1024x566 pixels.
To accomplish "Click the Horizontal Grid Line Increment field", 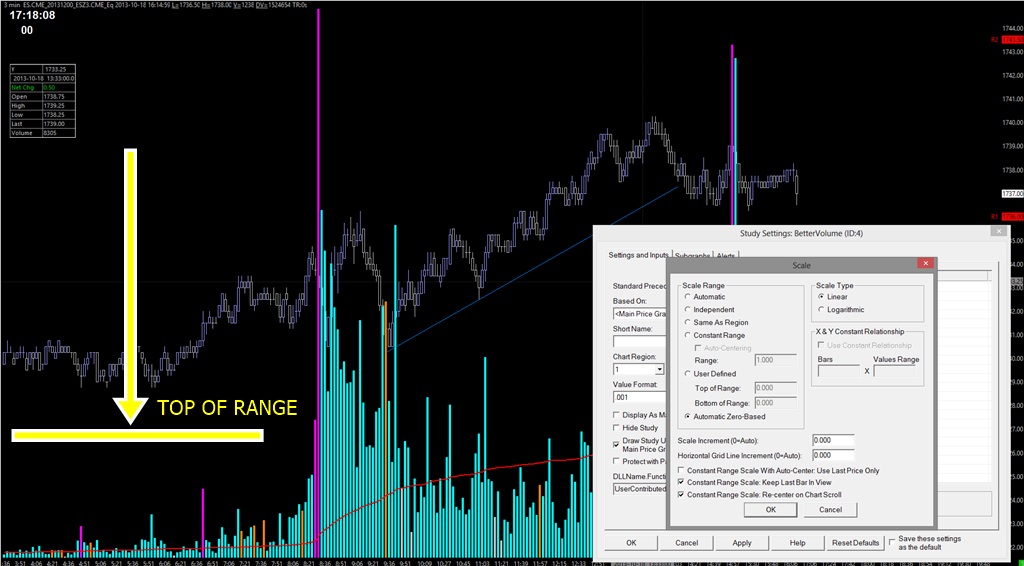I will pyautogui.click(x=833, y=455).
